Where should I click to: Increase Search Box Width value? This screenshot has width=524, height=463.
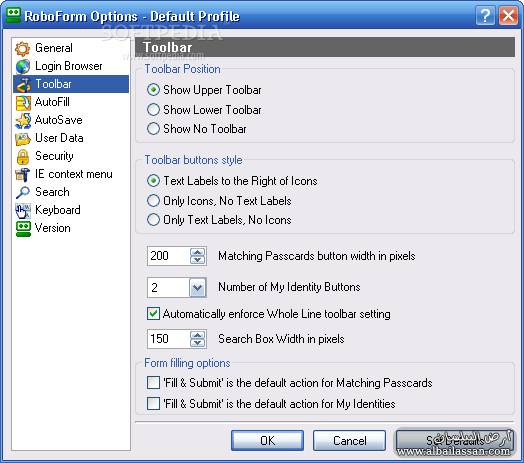pyautogui.click(x=198, y=335)
